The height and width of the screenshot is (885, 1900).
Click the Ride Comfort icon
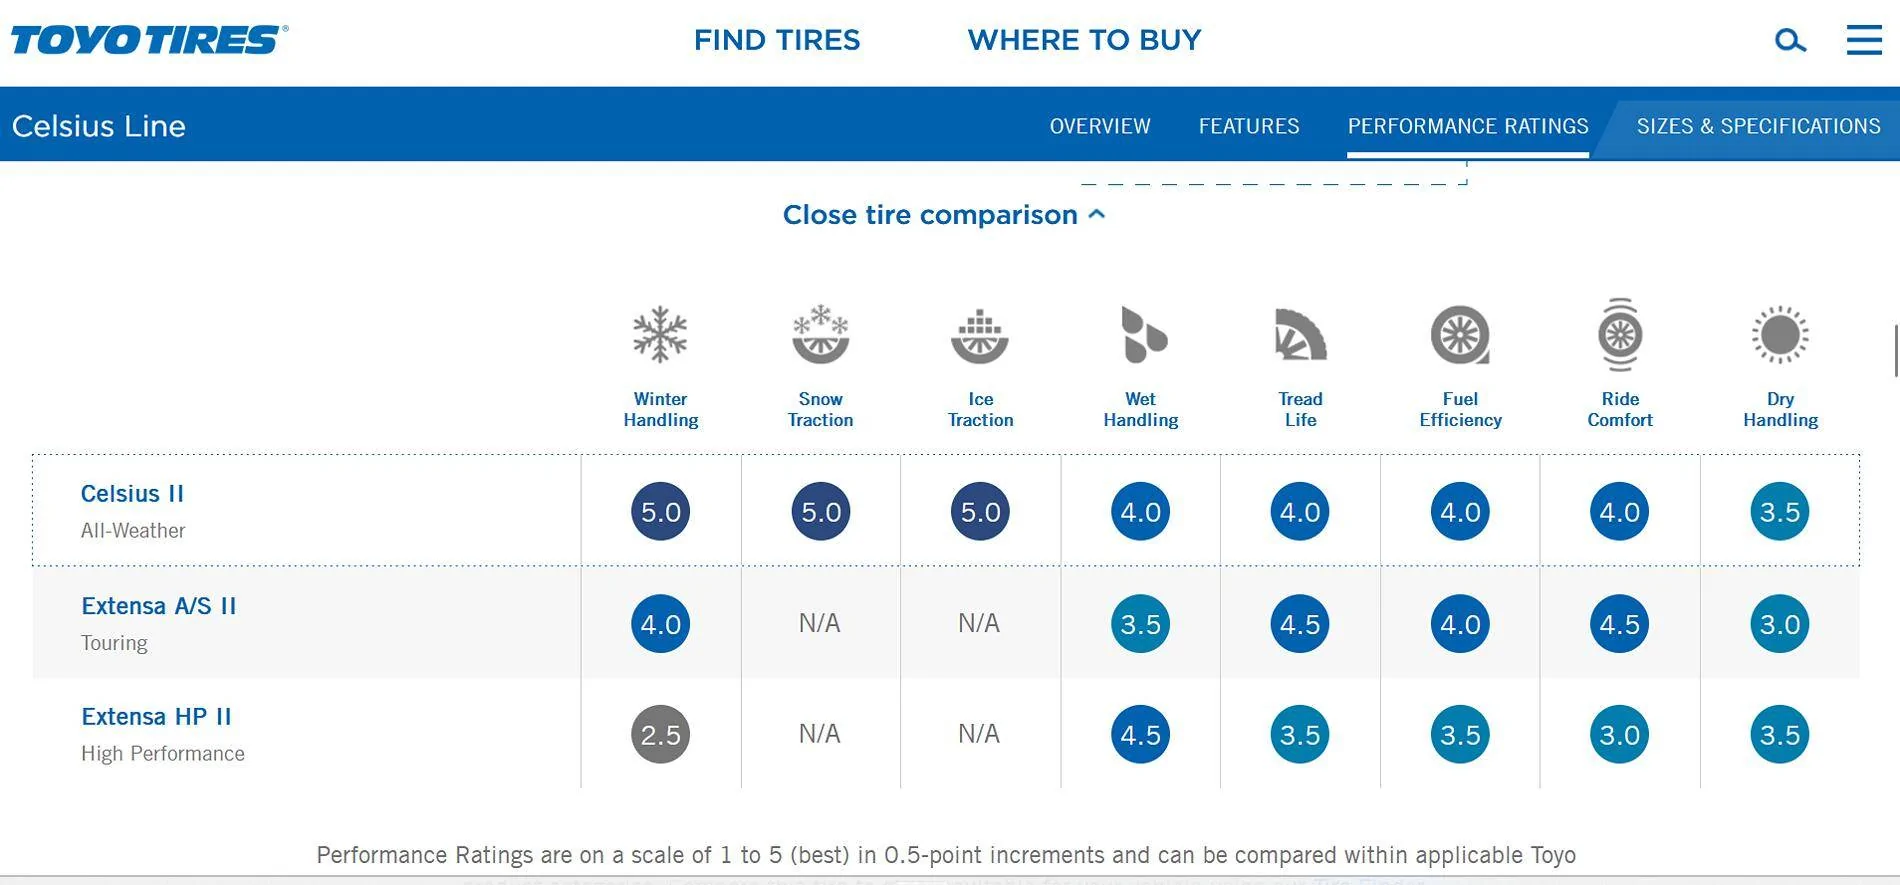pos(1619,335)
